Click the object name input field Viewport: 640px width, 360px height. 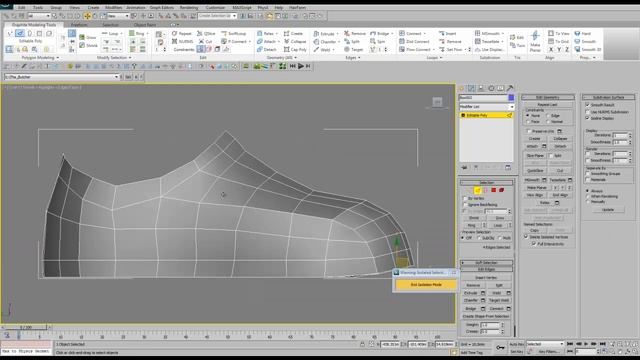coord(483,98)
